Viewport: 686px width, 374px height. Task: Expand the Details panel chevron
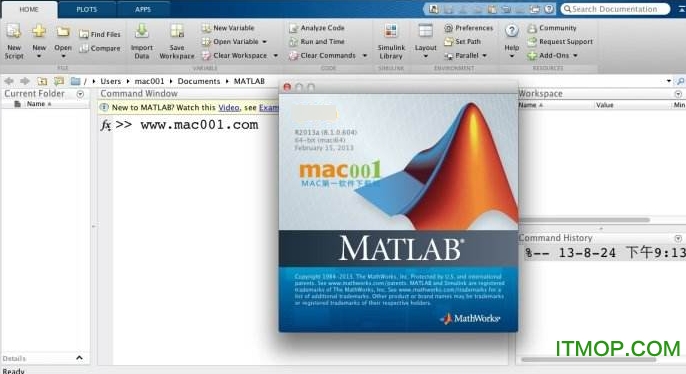(x=79, y=358)
